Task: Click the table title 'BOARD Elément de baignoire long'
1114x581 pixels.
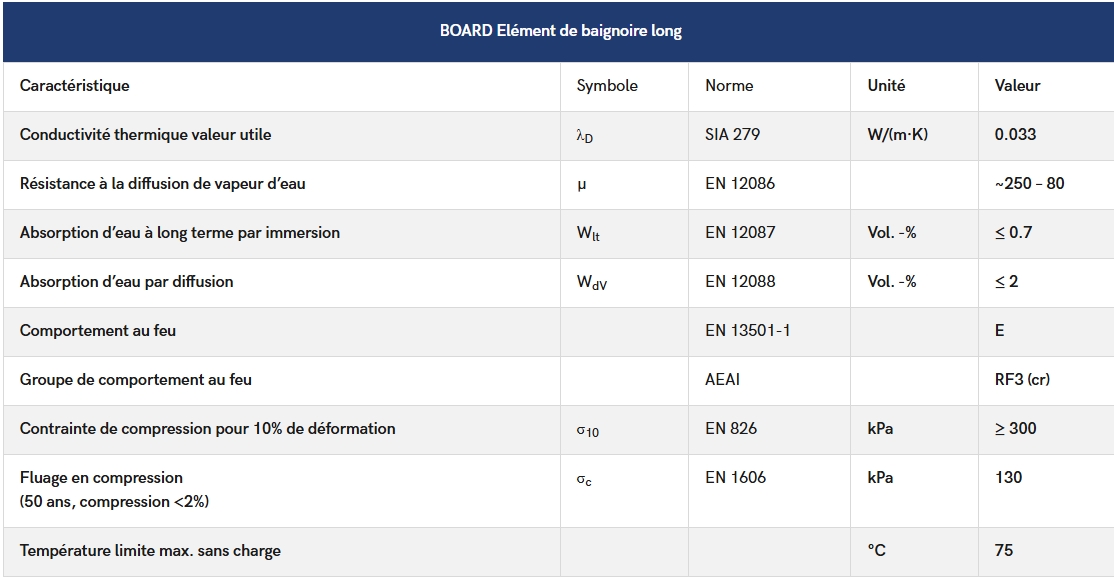Action: click(x=560, y=31)
